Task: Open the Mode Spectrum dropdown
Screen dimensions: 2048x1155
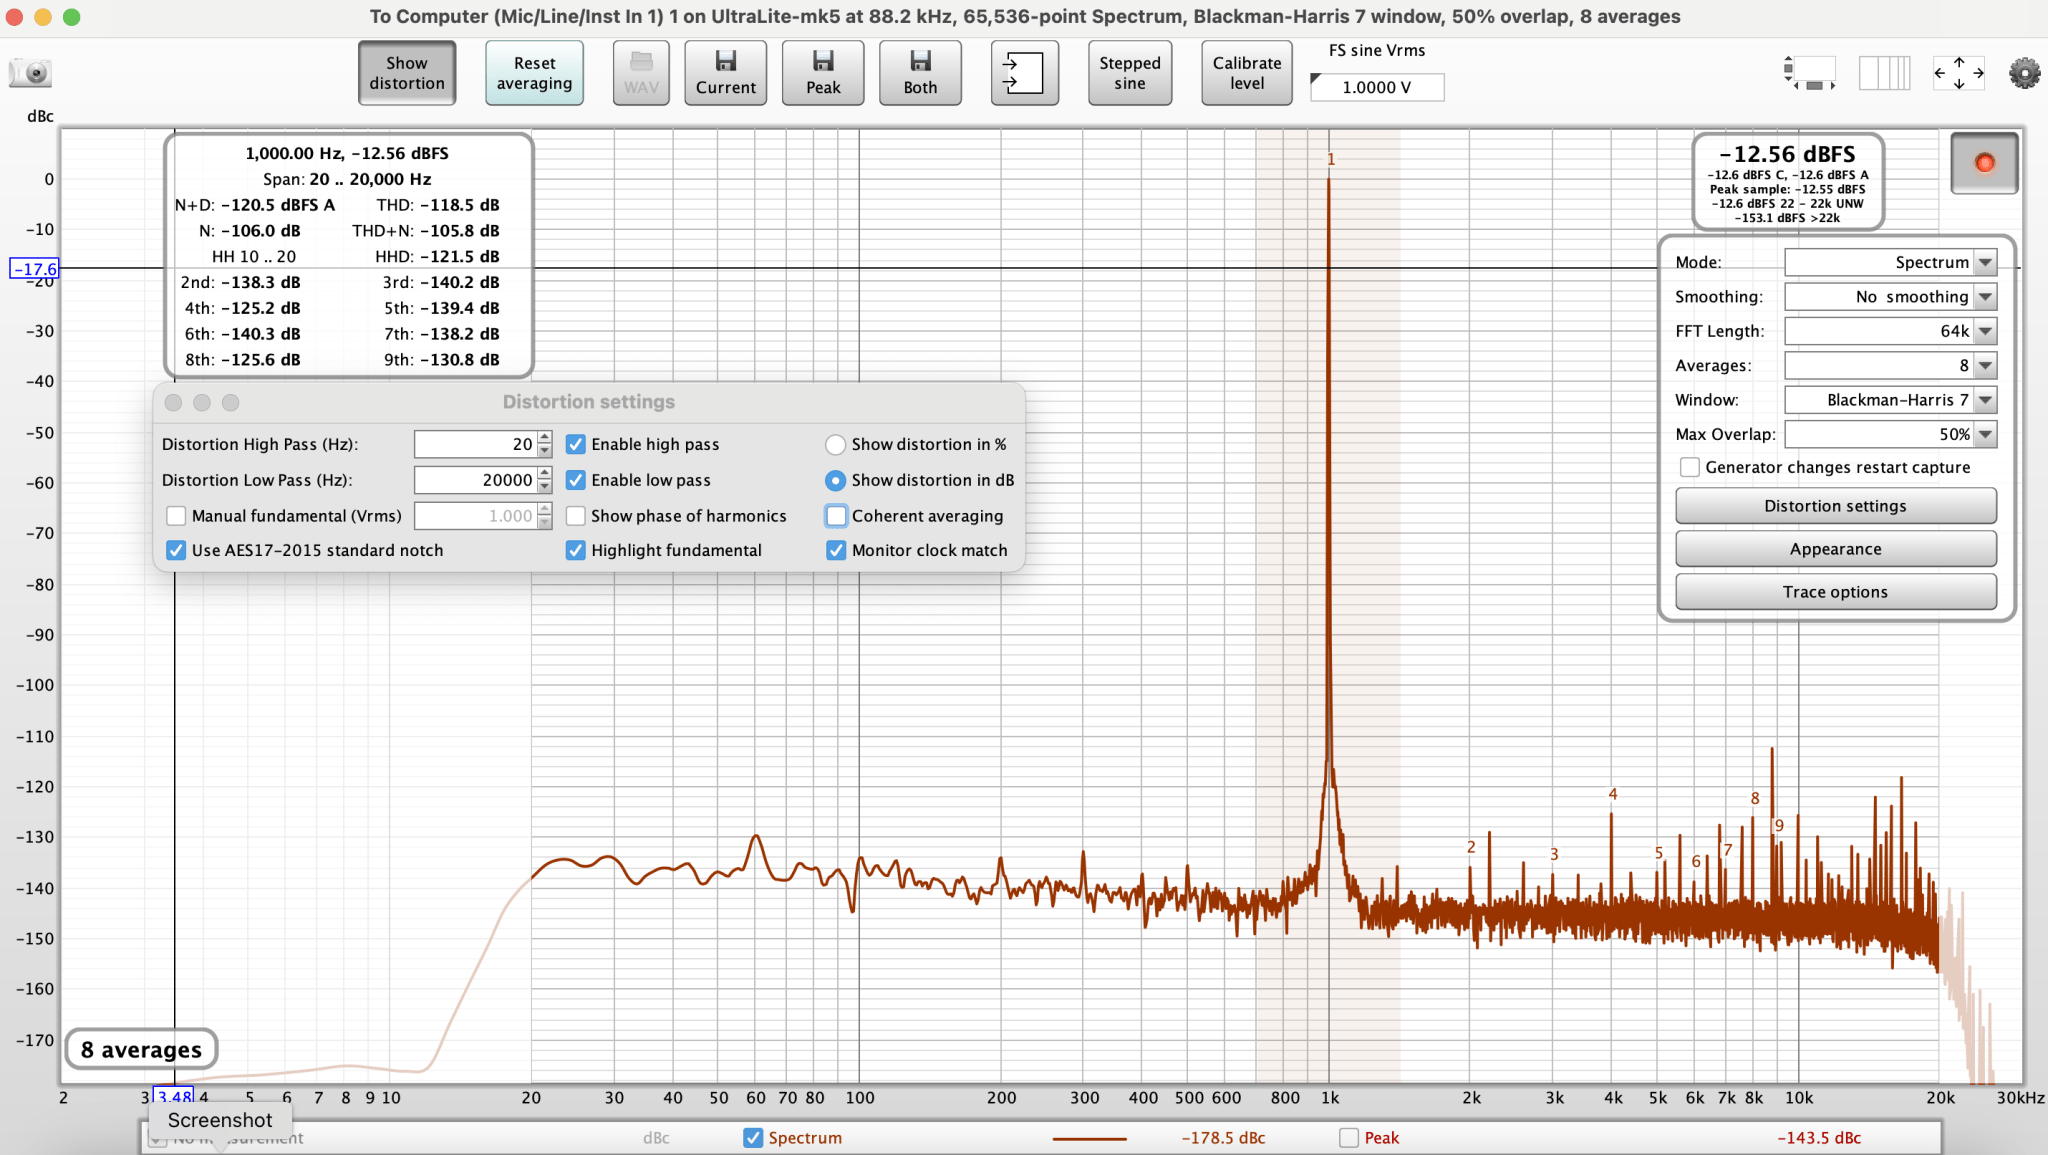Action: point(1890,262)
